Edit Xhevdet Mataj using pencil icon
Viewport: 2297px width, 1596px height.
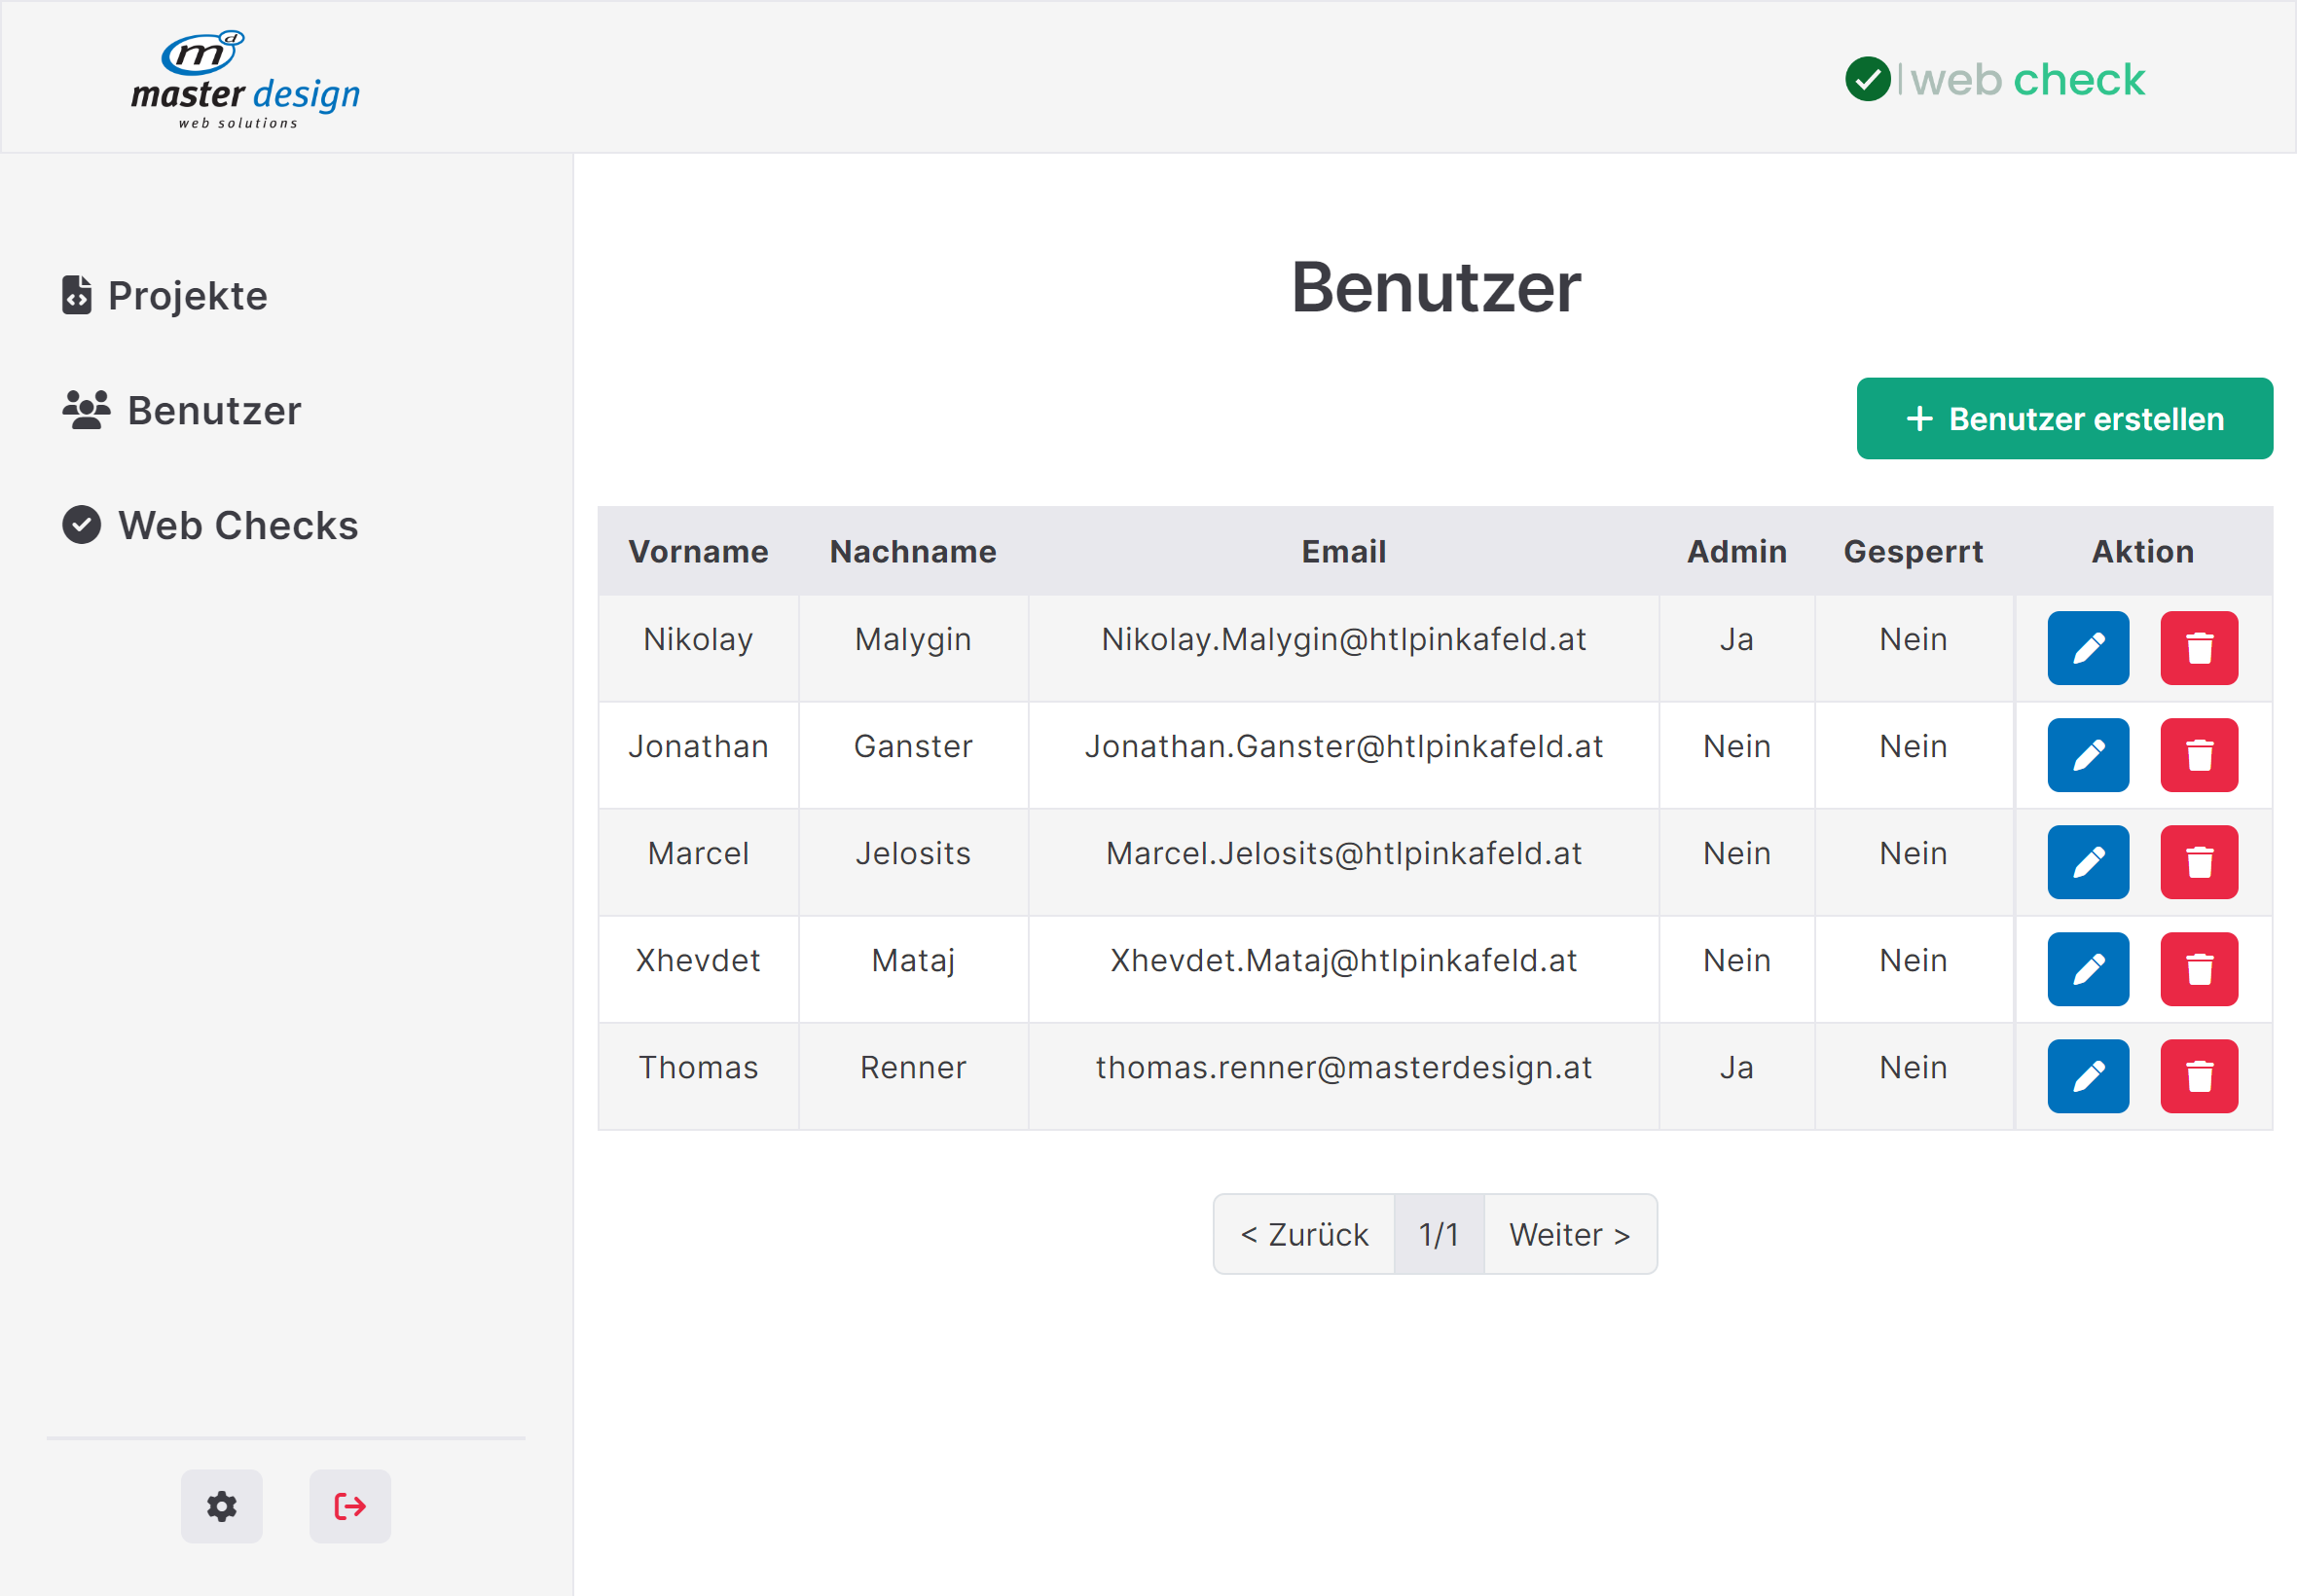[x=2087, y=969]
